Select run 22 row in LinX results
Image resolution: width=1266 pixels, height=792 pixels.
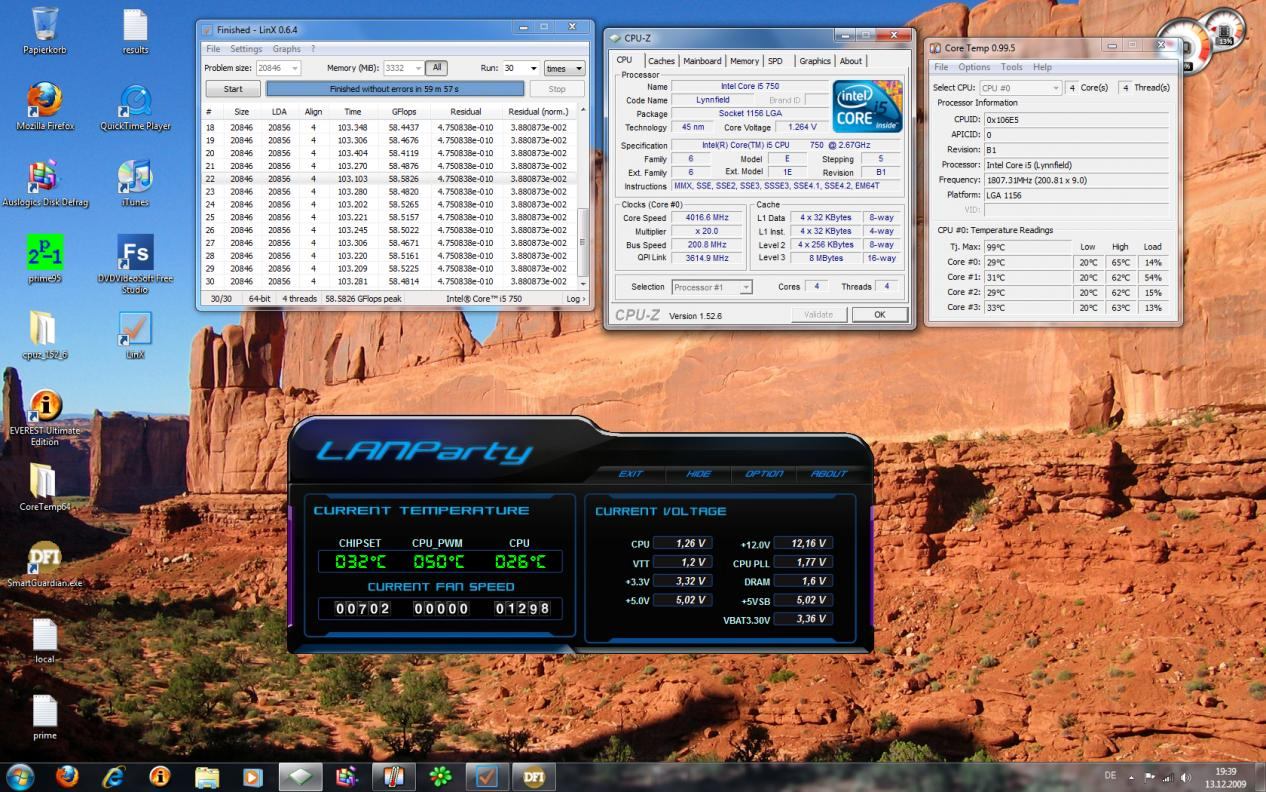coord(390,178)
